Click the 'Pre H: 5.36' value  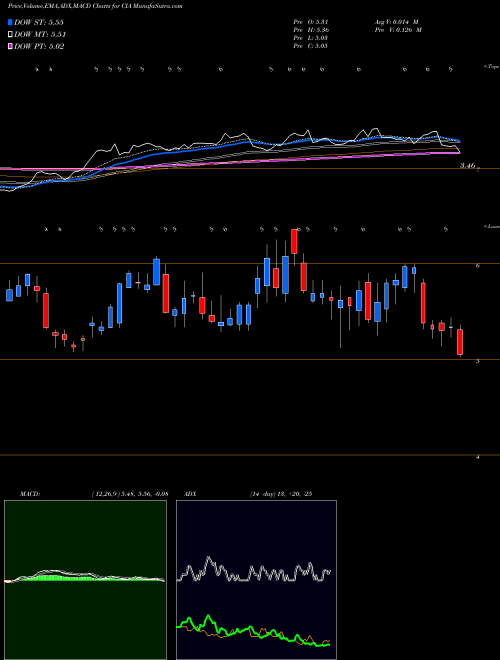(311, 30)
